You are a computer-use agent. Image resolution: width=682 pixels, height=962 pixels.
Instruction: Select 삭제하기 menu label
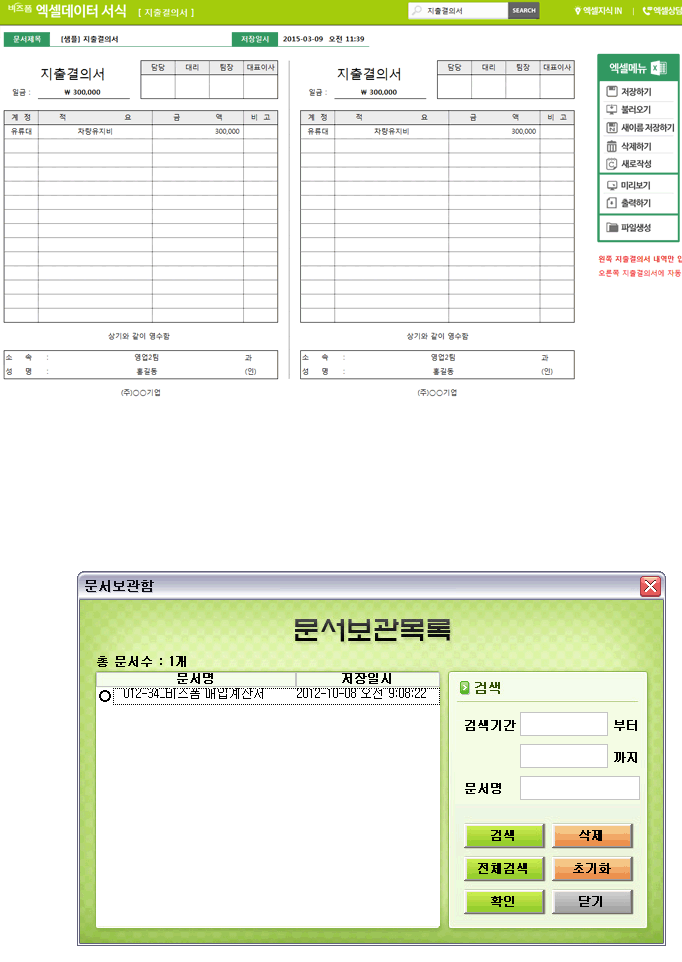(636, 147)
